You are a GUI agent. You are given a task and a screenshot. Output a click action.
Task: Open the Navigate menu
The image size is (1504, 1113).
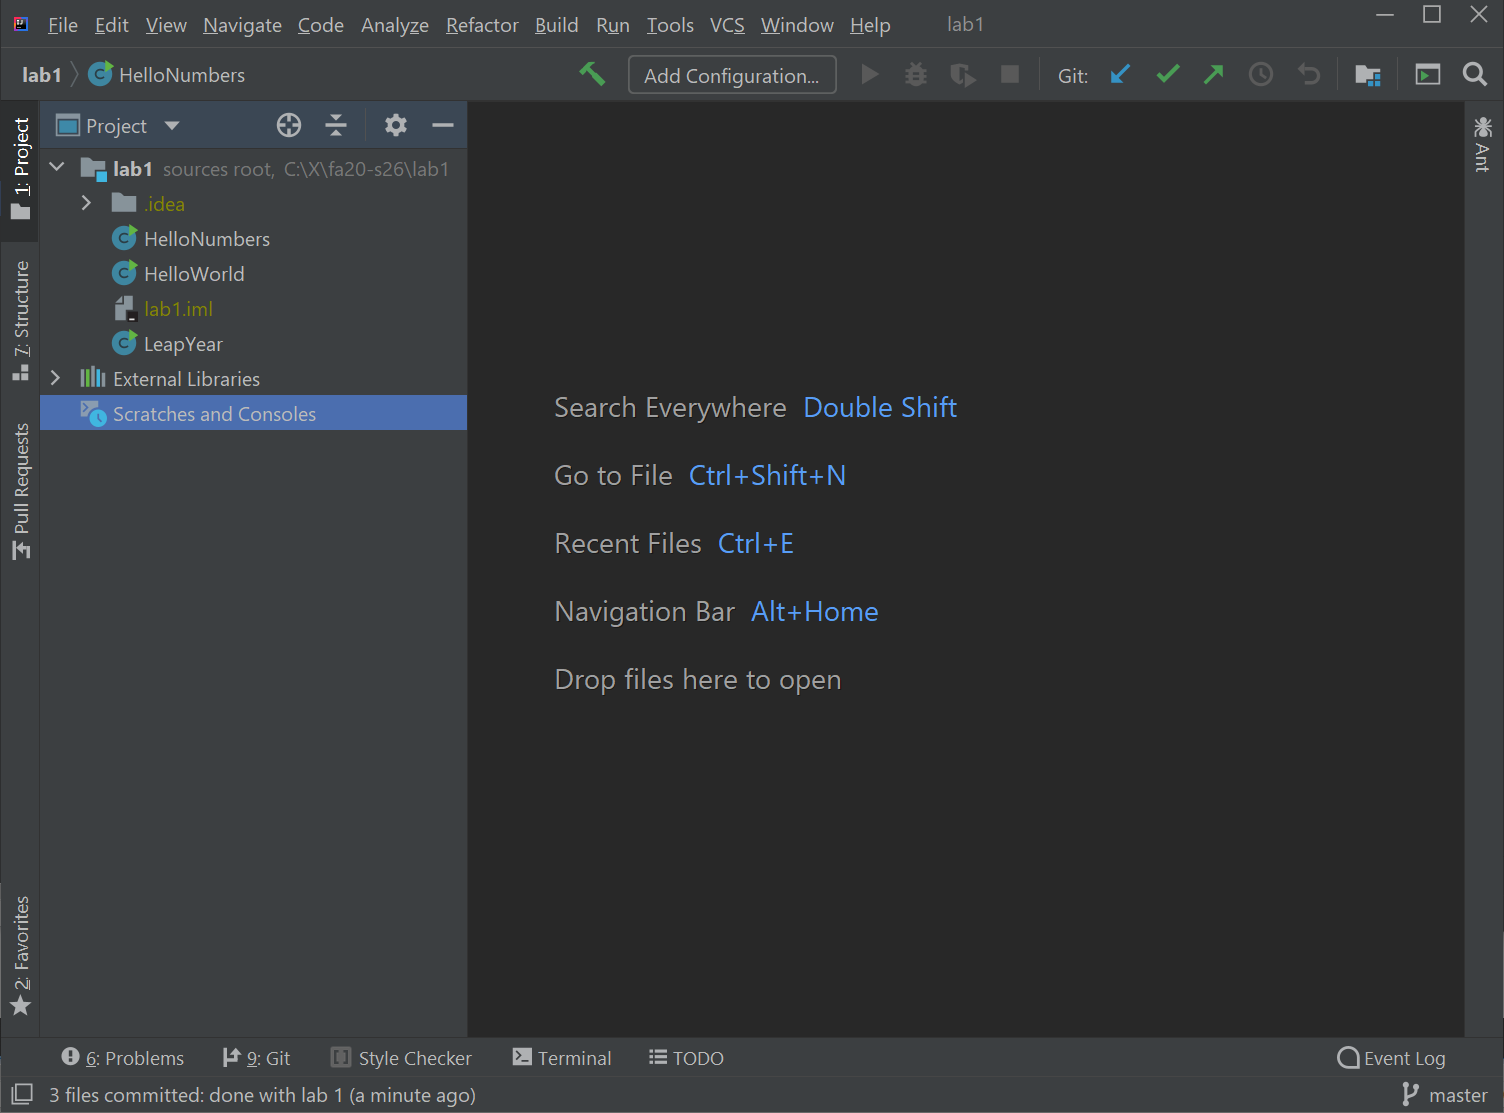(242, 25)
